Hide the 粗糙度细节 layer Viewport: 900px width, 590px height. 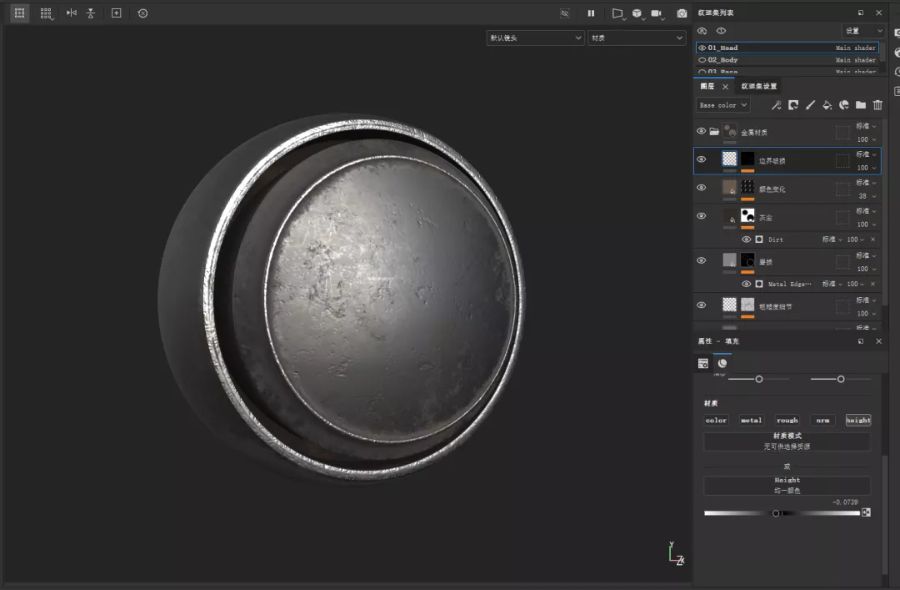point(701,305)
